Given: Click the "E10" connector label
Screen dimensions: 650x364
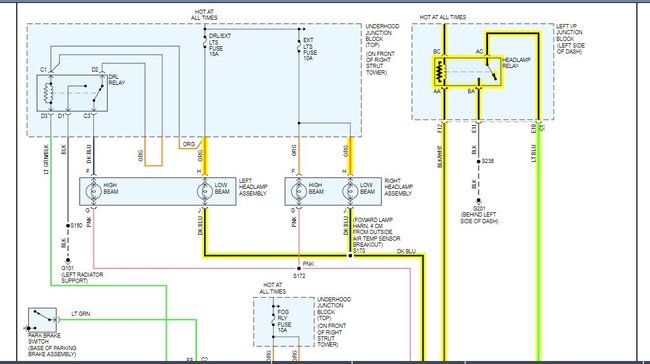Looking at the screenshot, I should [x=534, y=129].
